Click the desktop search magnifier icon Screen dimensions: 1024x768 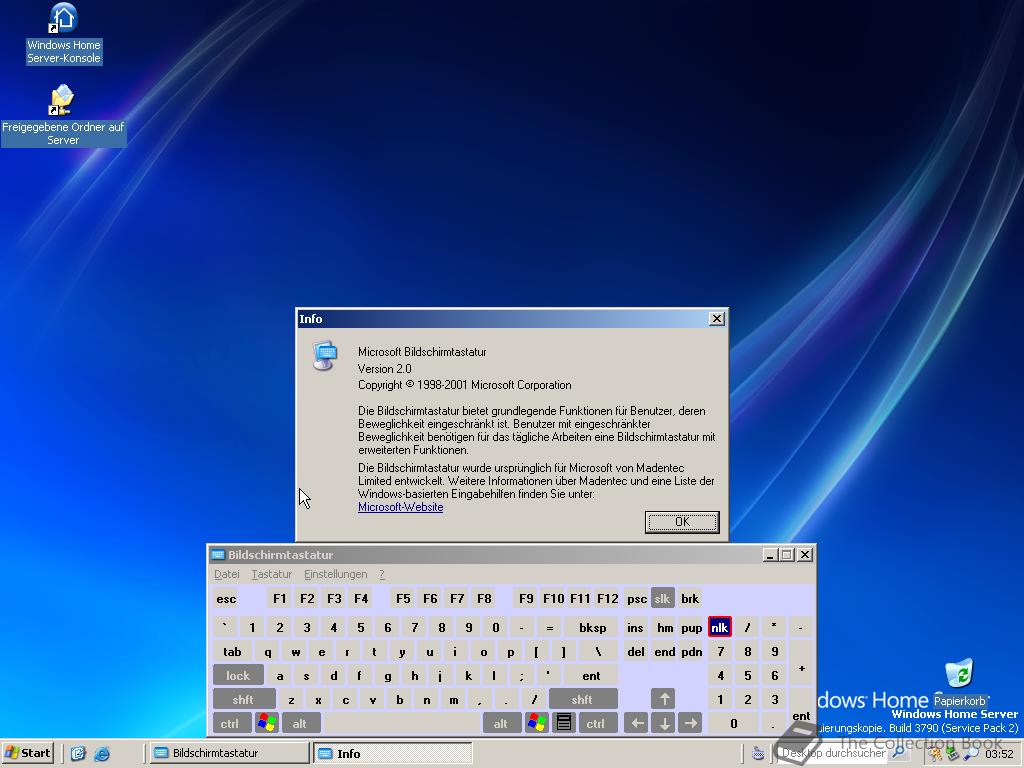point(899,752)
